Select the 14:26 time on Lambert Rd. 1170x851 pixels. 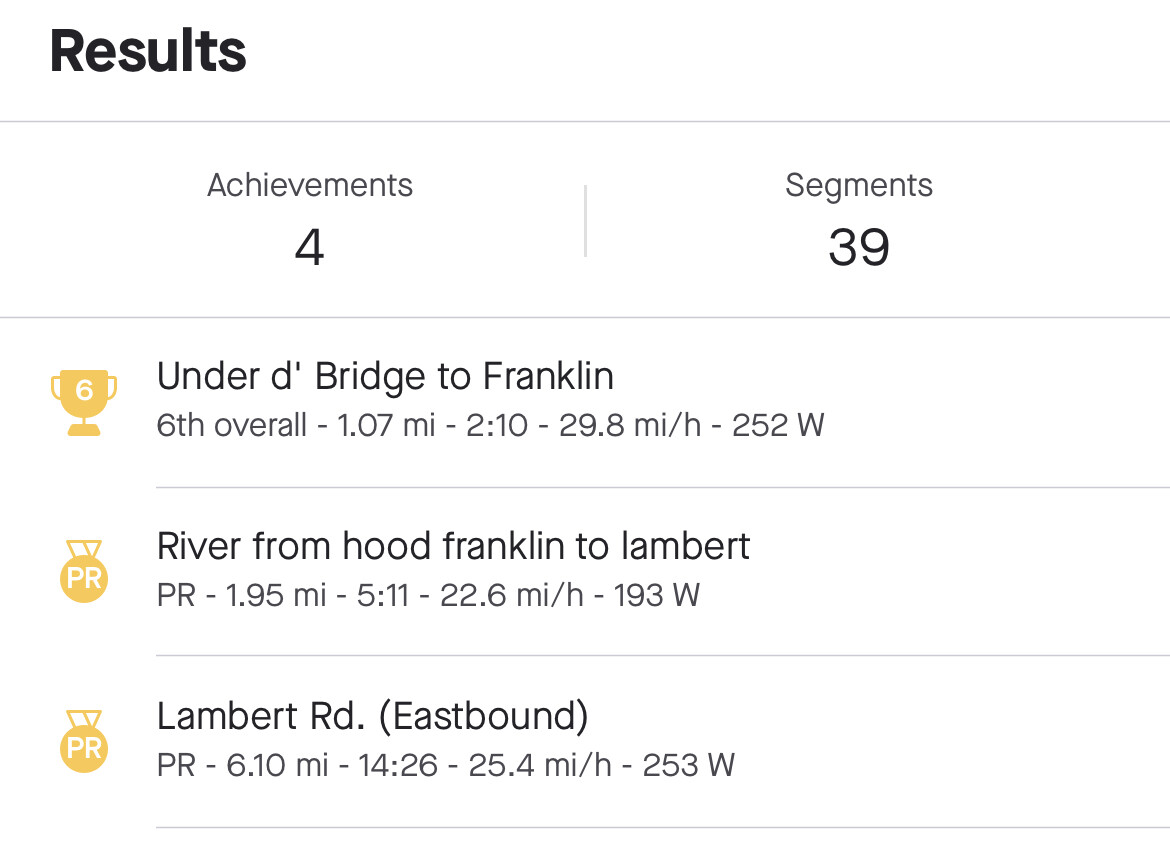coord(398,765)
